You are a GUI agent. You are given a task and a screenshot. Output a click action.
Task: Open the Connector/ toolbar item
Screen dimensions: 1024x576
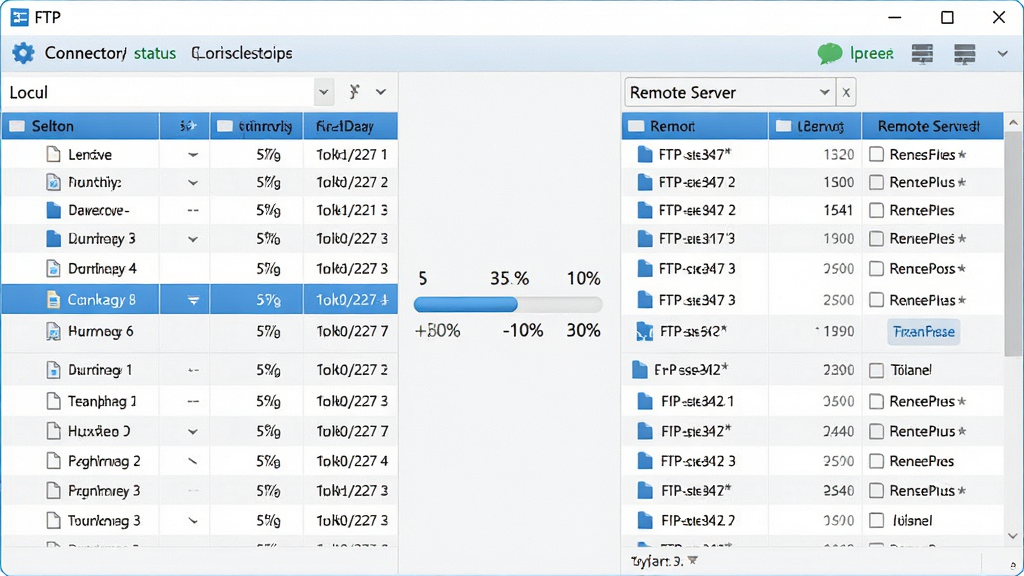point(85,54)
